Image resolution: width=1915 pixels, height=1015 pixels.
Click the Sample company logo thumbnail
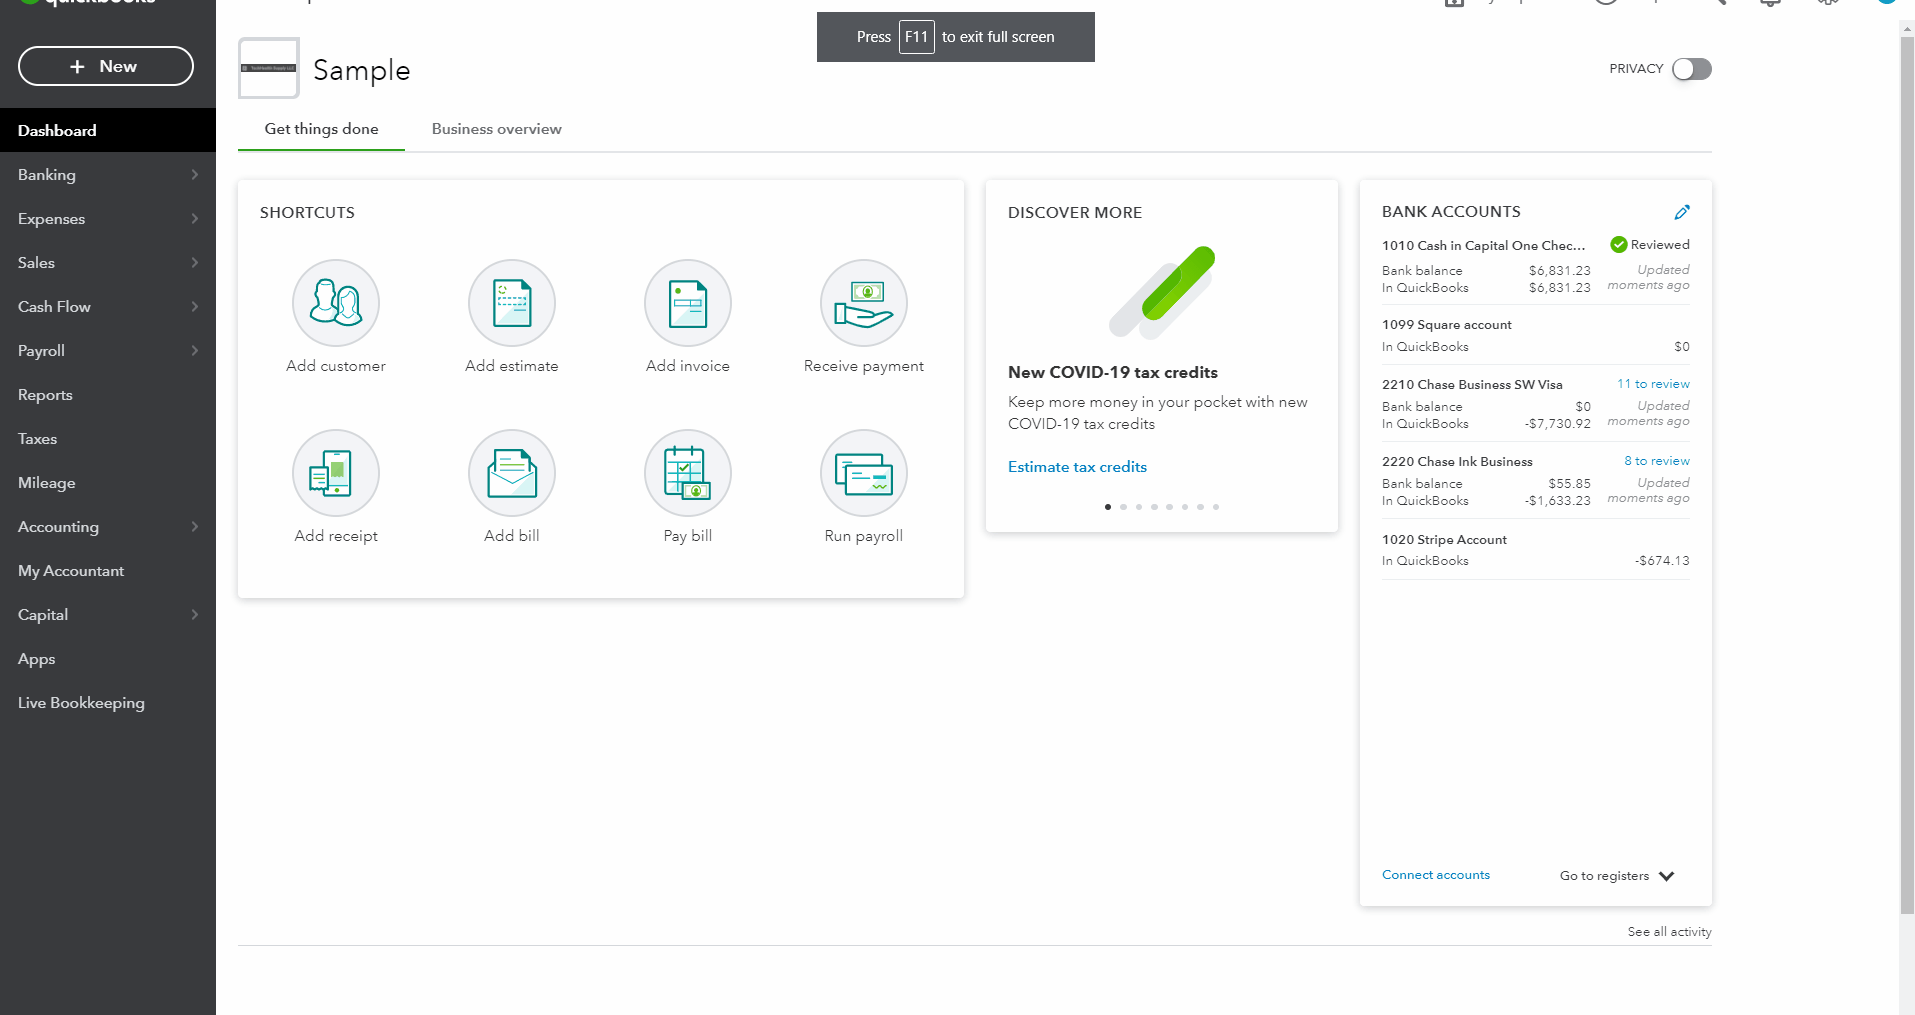pos(269,68)
